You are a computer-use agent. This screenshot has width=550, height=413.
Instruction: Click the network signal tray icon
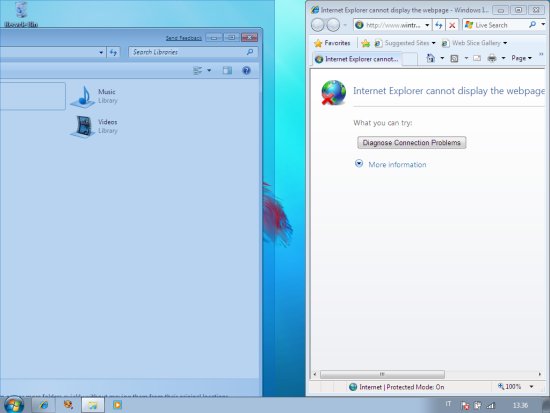pyautogui.click(x=490, y=406)
